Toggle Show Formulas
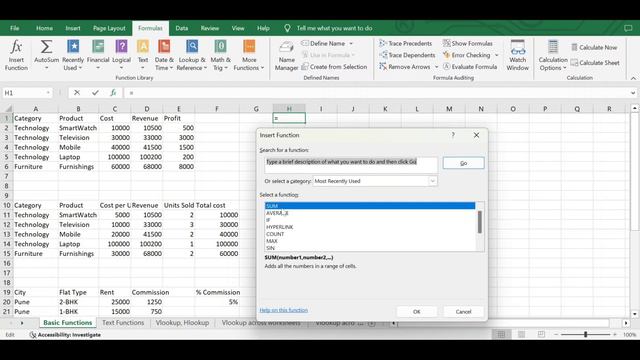Image resolution: width=640 pixels, height=360 pixels. pyautogui.click(x=468, y=43)
